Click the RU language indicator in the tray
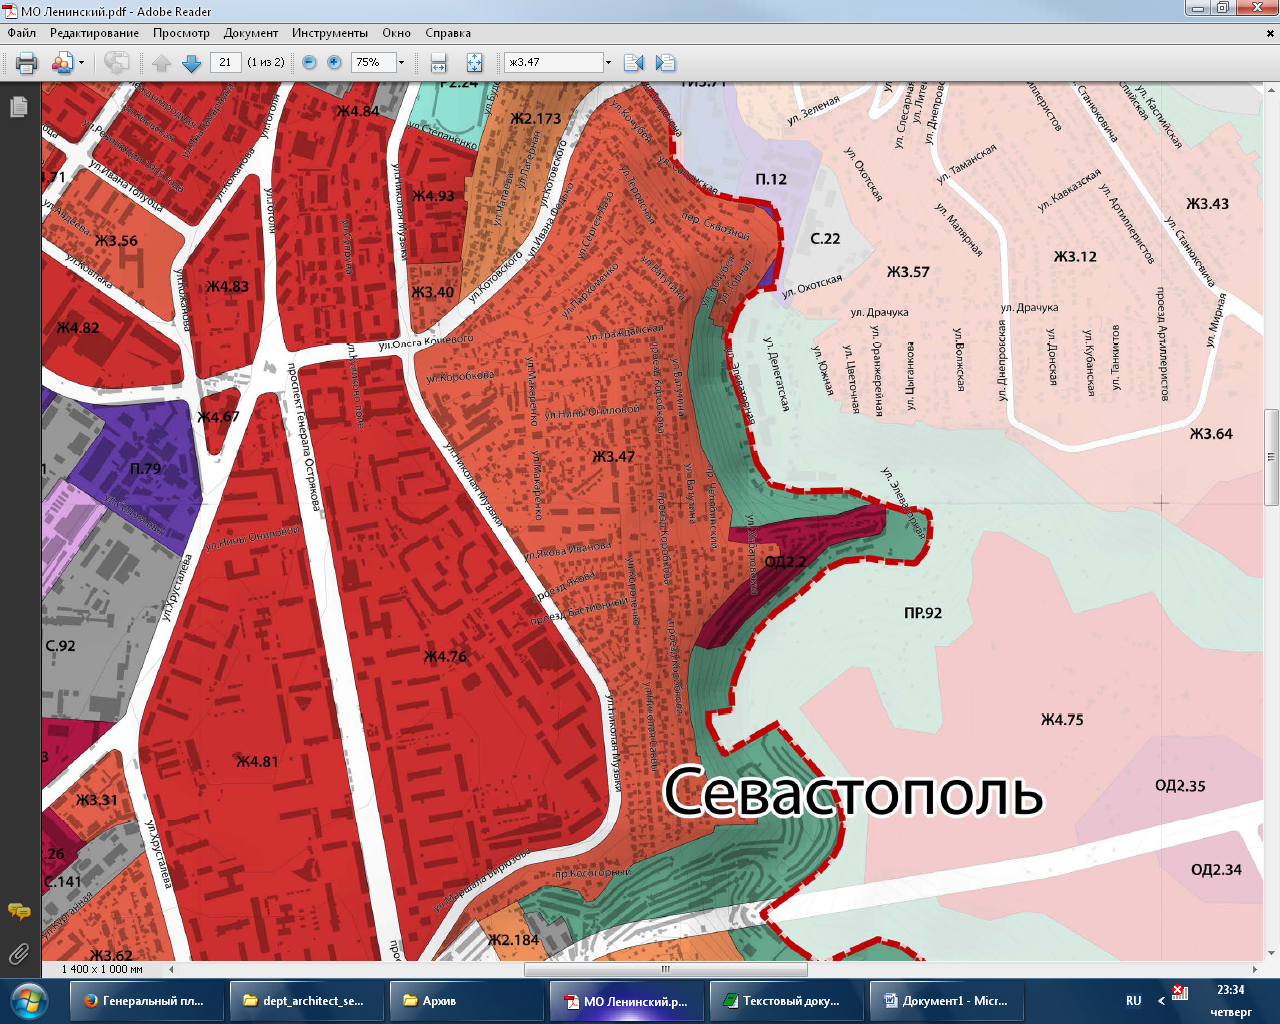Screen dimensions: 1280x1024 click(x=1134, y=1001)
